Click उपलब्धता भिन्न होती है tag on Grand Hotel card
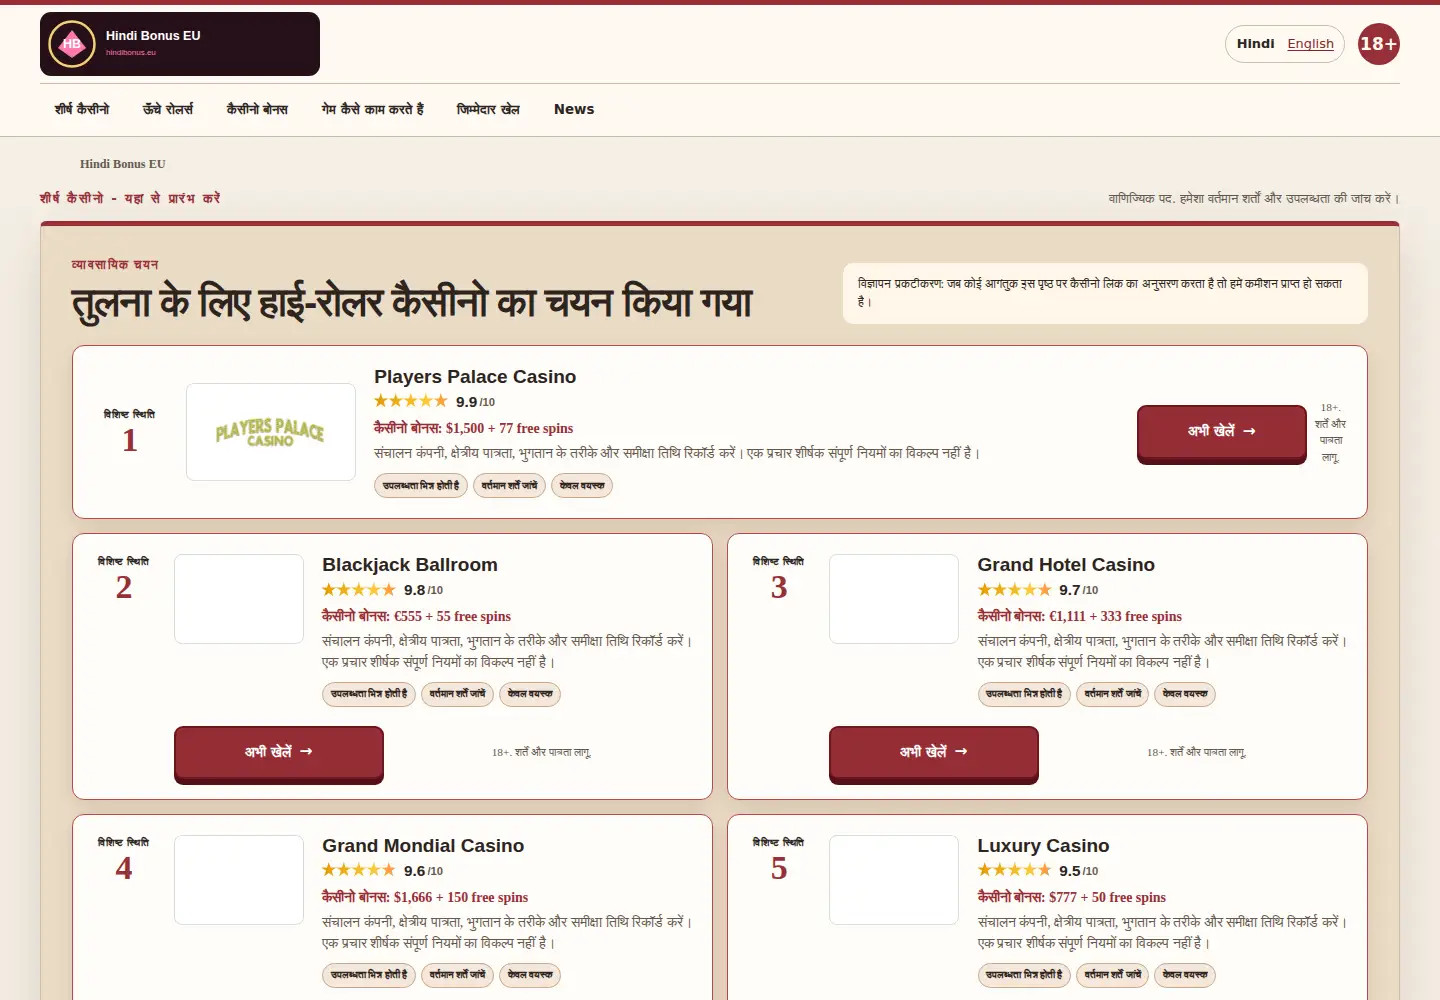1440x1000 pixels. pos(1024,694)
